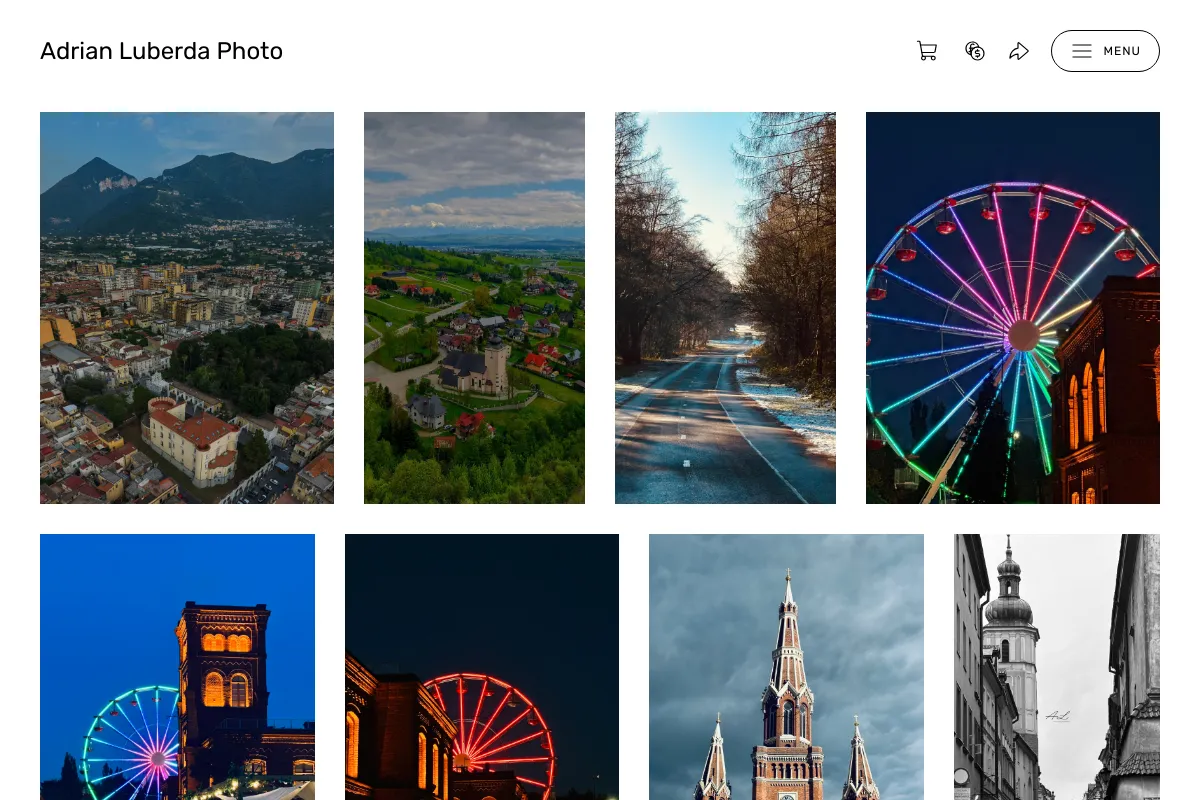Image resolution: width=1200 pixels, height=800 pixels.
Task: Click the word MENU in header
Action: (x=1122, y=51)
